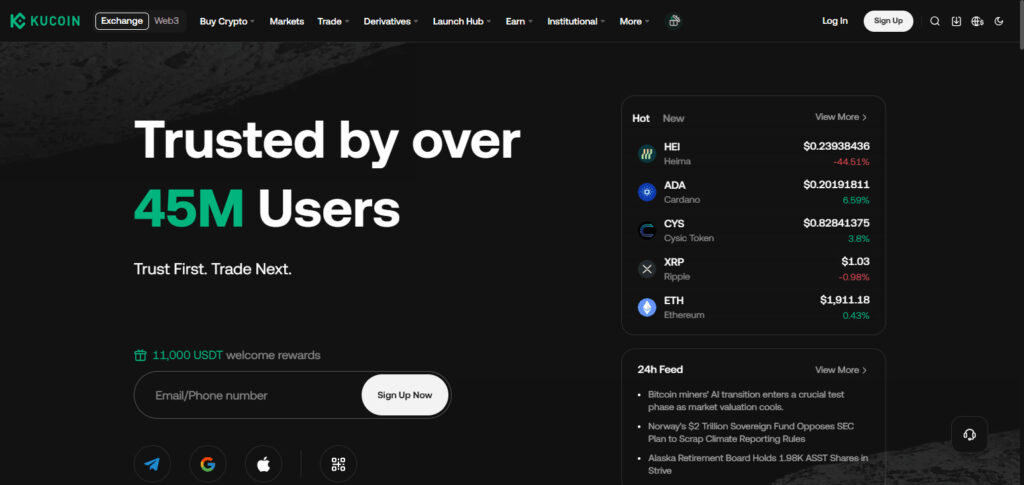Viewport: 1024px width, 485px height.
Task: Expand the More dropdown menu
Action: click(634, 21)
